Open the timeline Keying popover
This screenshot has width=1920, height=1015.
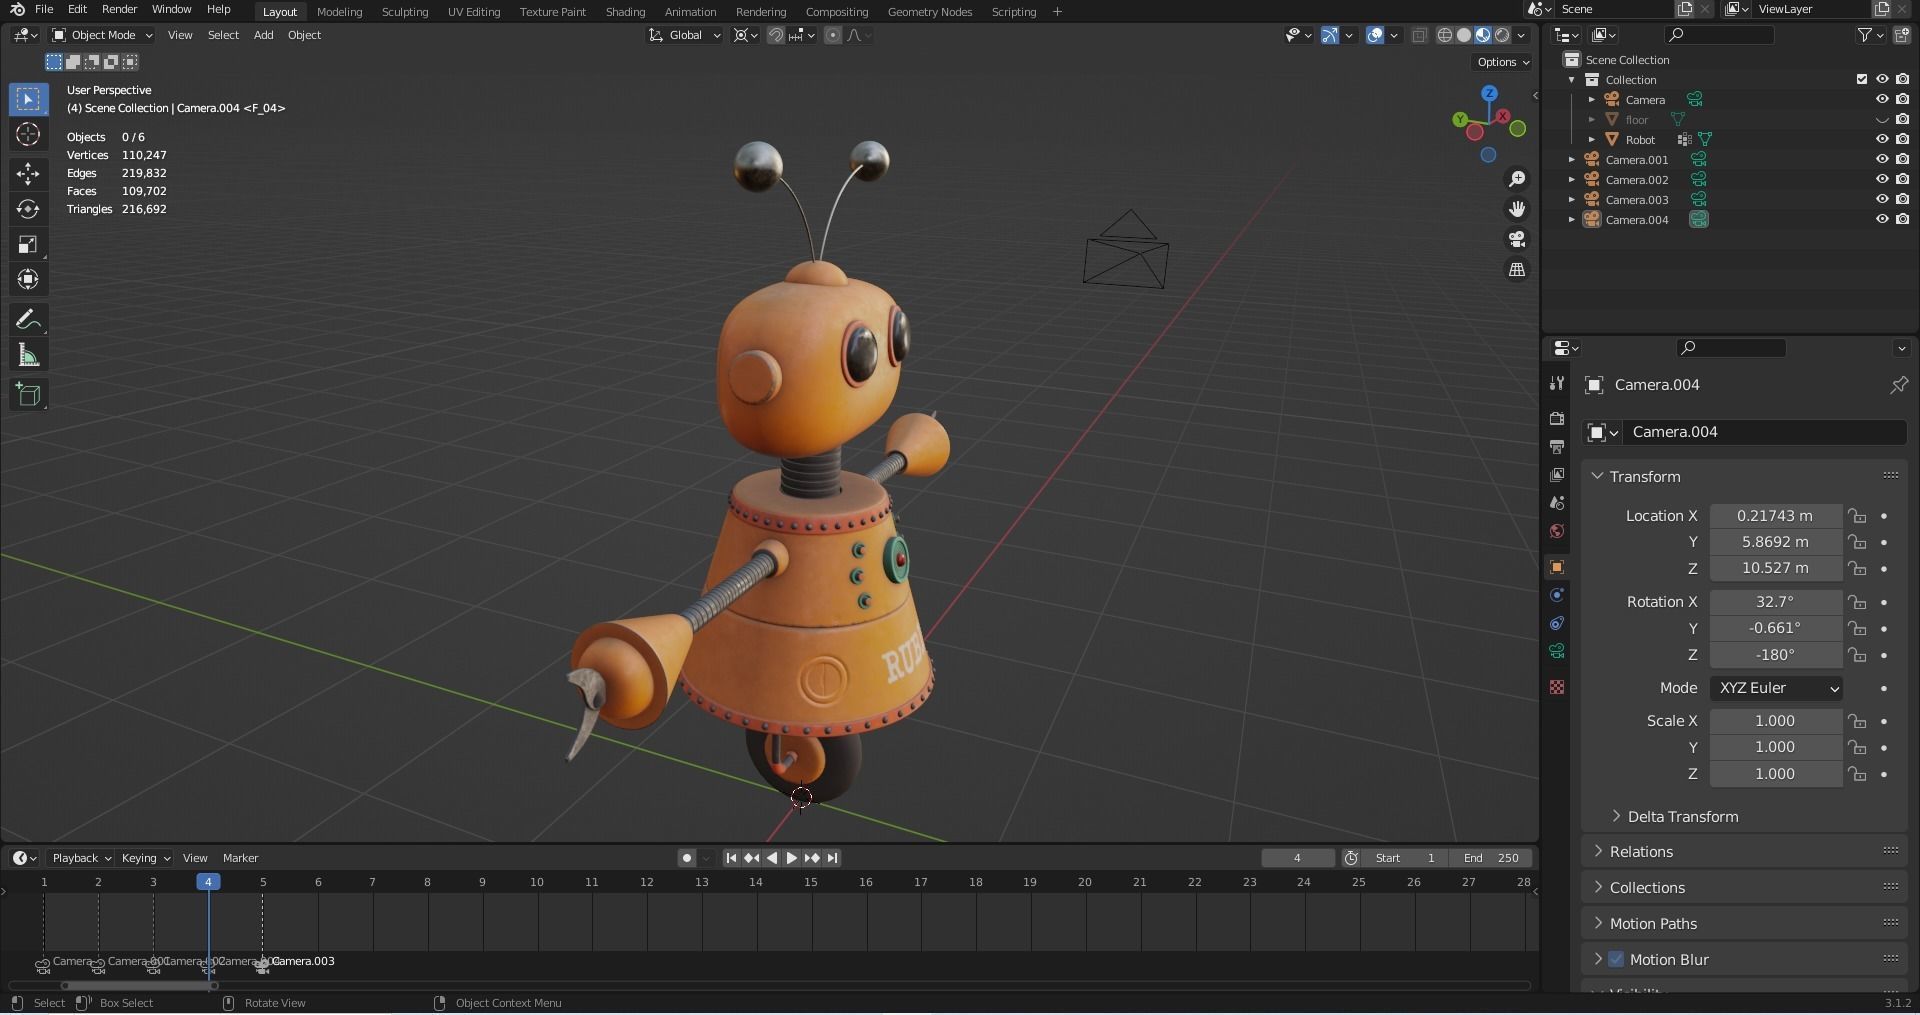point(145,858)
